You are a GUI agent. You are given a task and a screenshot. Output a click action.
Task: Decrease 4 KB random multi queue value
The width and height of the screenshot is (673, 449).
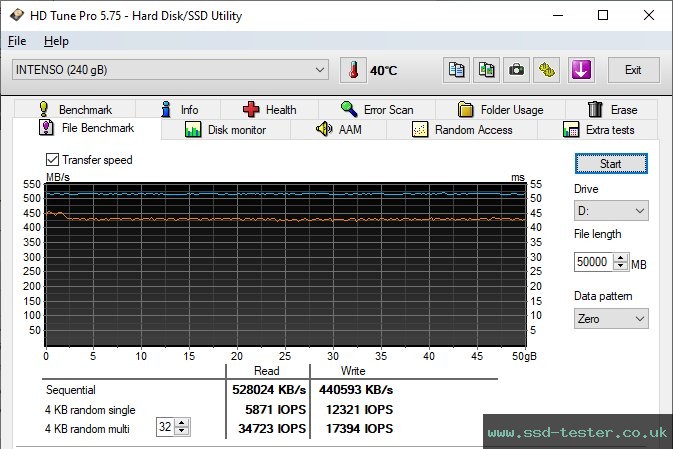click(182, 431)
